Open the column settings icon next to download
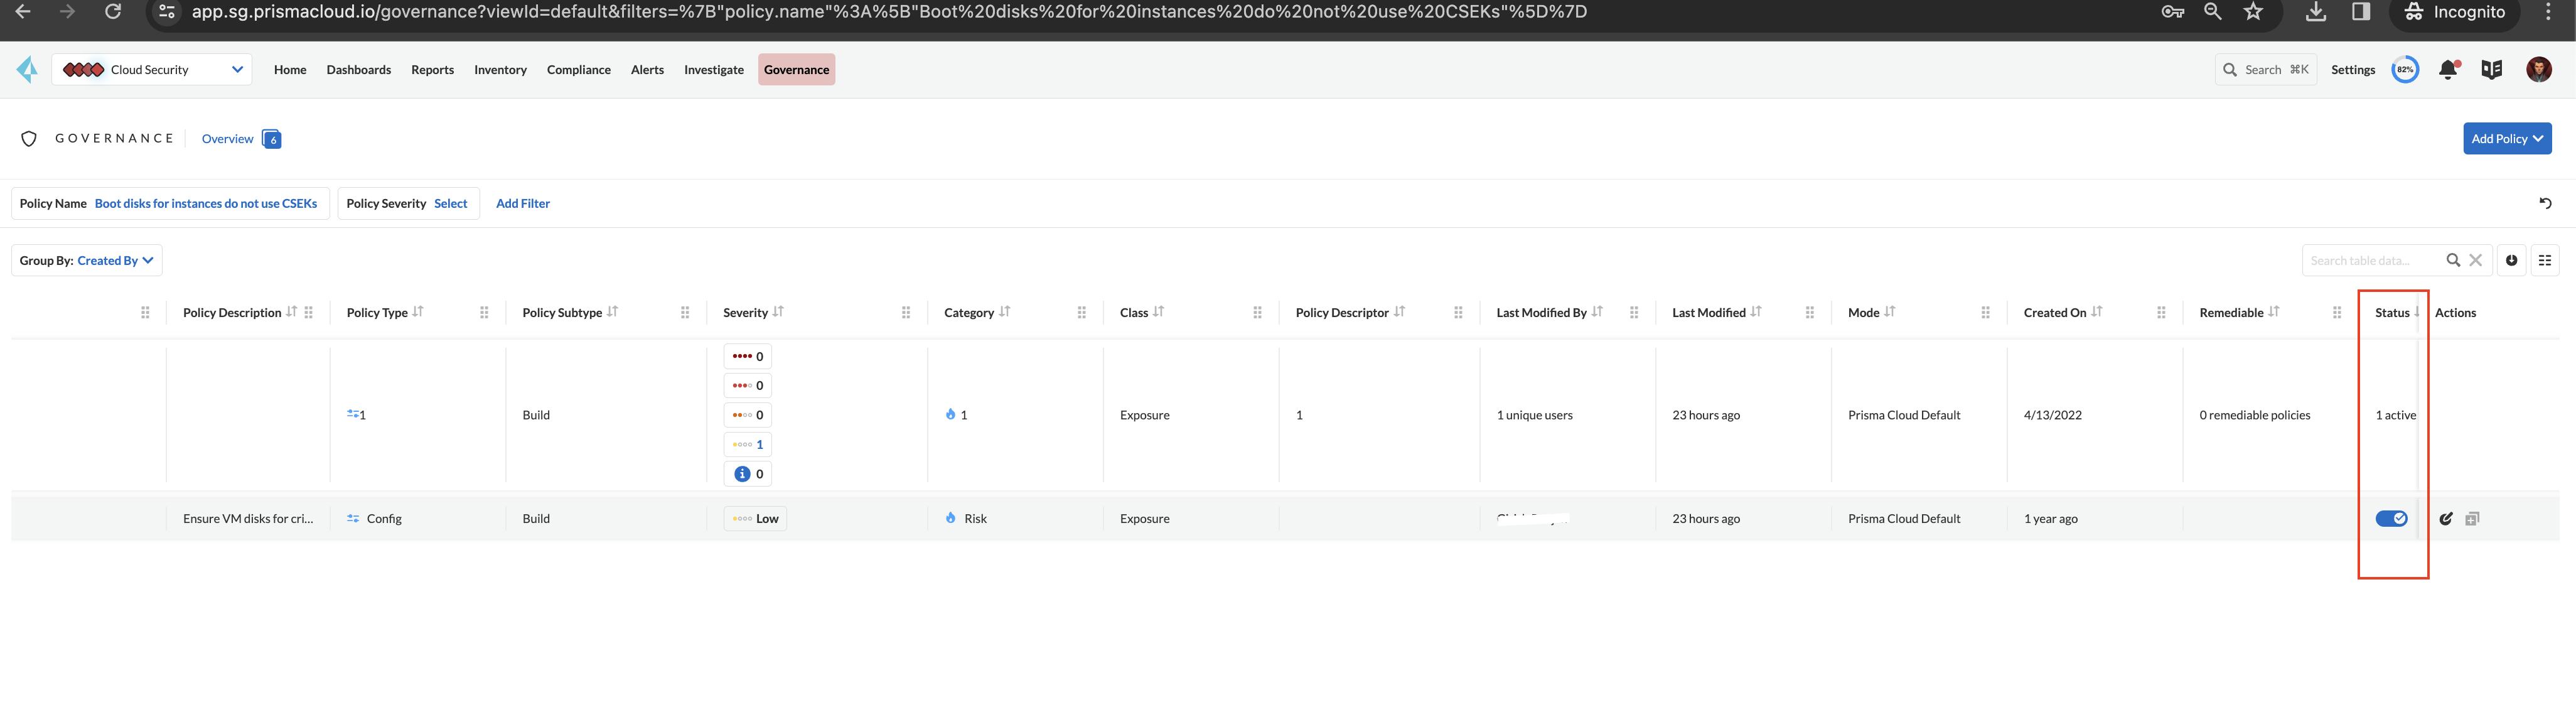Screen dimensions: 2576x717 [2546, 260]
